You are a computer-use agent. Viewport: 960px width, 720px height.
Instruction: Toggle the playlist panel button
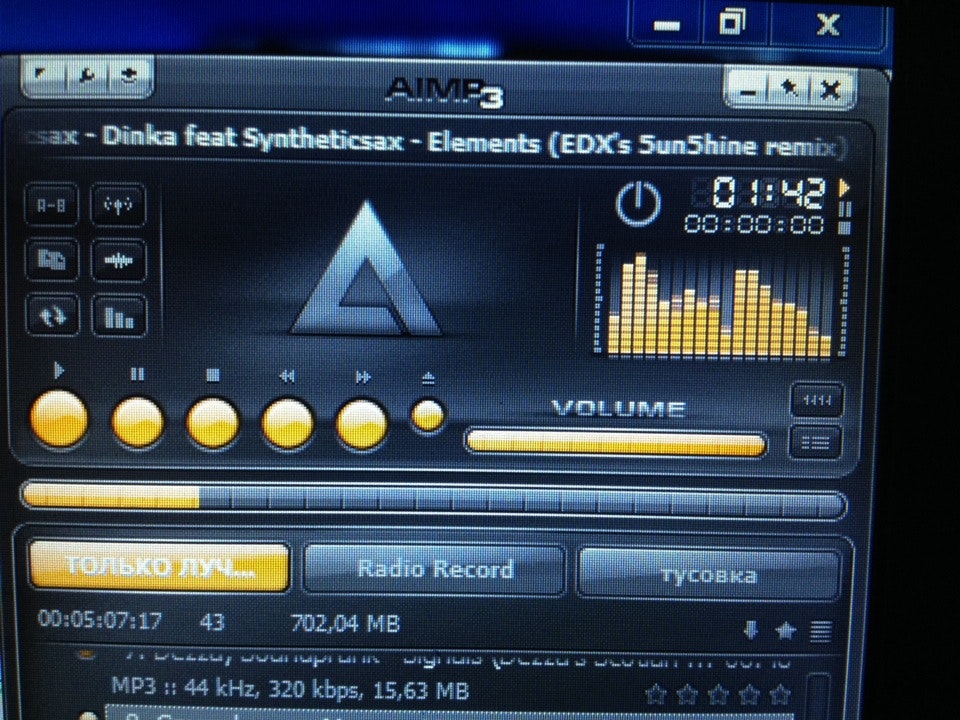click(x=816, y=441)
